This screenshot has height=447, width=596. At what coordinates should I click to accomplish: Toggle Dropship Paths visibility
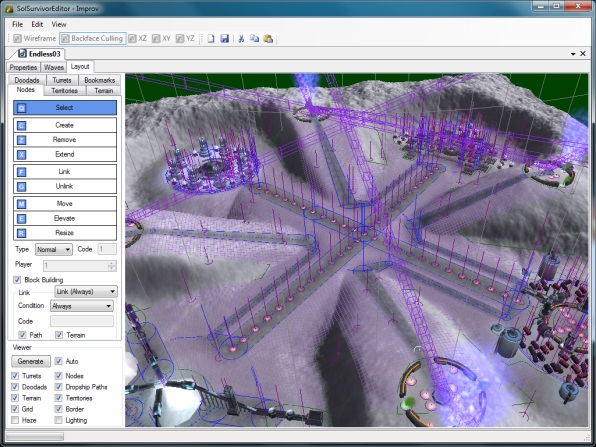point(59,387)
